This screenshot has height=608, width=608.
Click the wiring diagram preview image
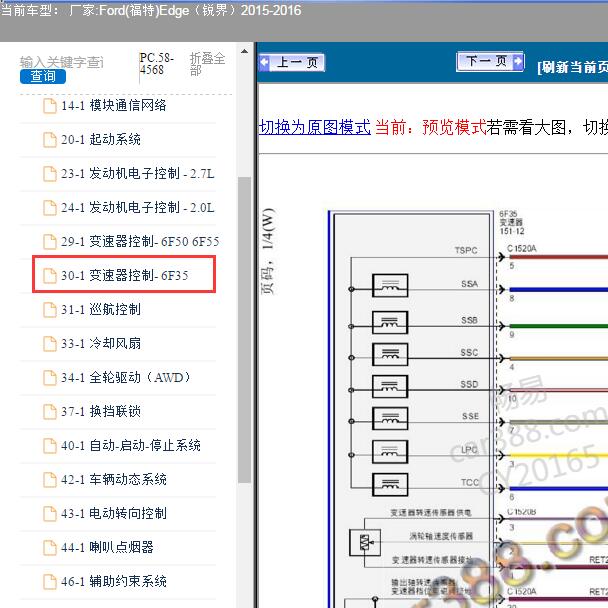click(468, 409)
